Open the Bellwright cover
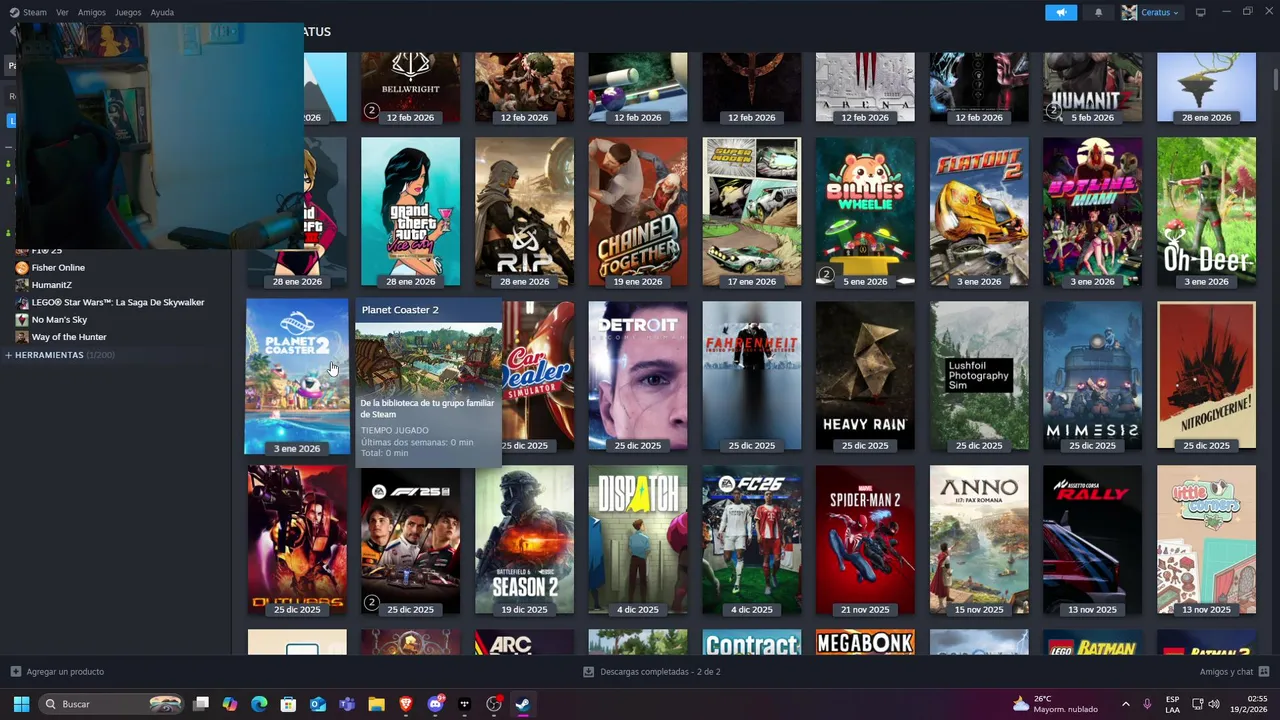The image size is (1280, 720). (410, 88)
